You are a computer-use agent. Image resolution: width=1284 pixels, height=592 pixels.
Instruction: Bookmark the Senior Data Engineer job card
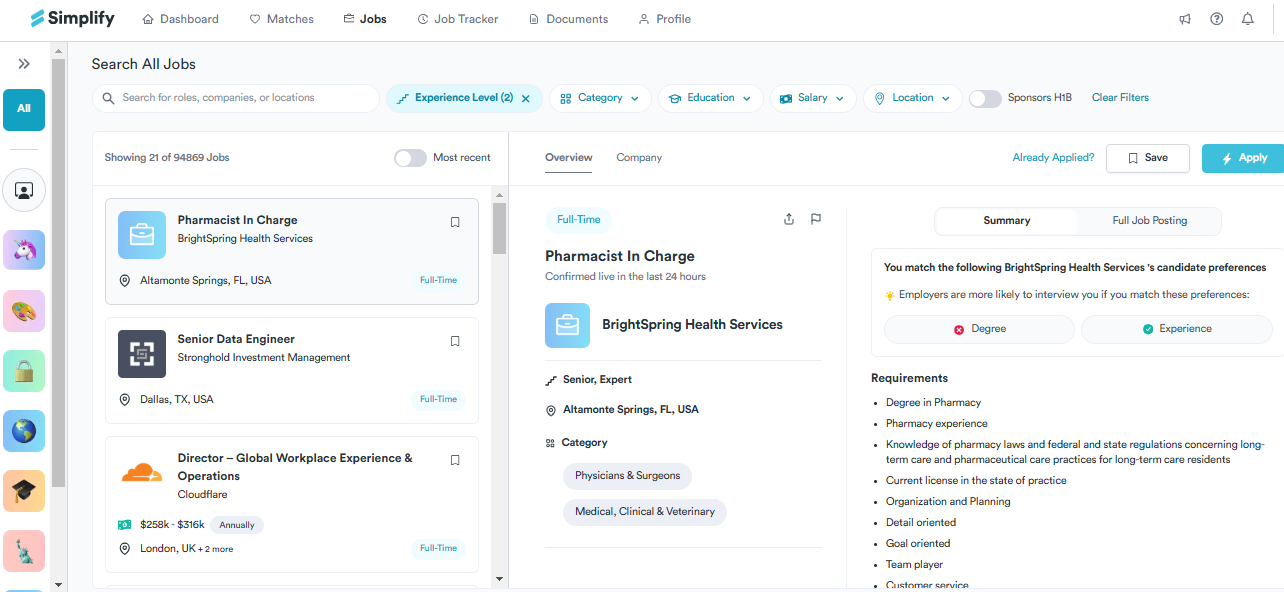pyautogui.click(x=455, y=341)
